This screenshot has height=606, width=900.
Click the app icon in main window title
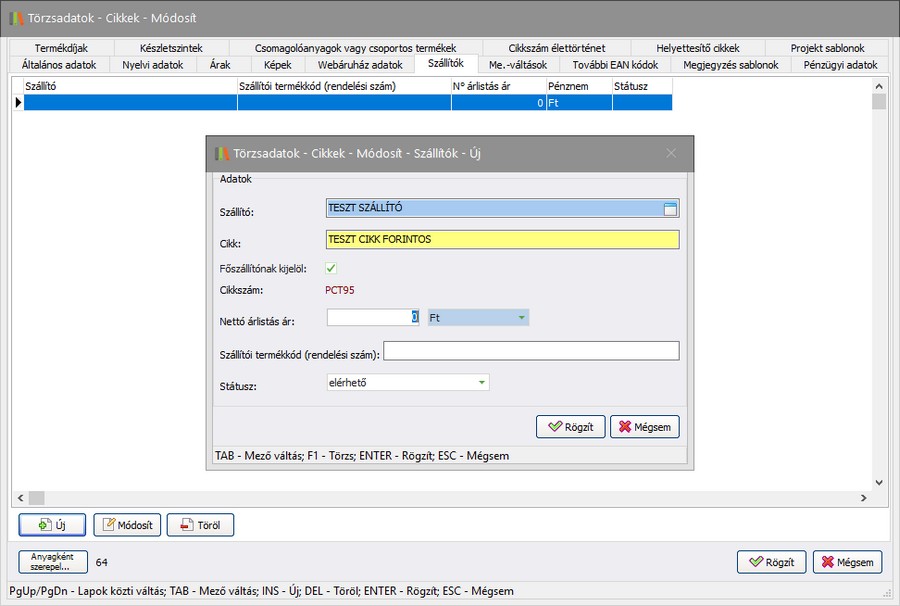pyautogui.click(x=17, y=19)
